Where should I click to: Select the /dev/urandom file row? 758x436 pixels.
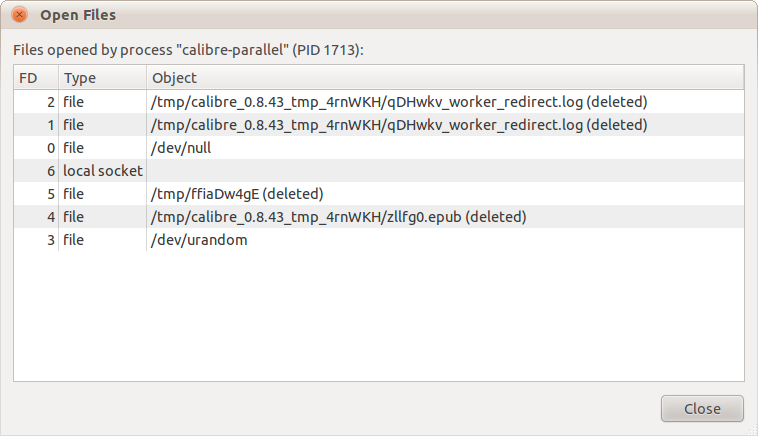click(x=199, y=240)
